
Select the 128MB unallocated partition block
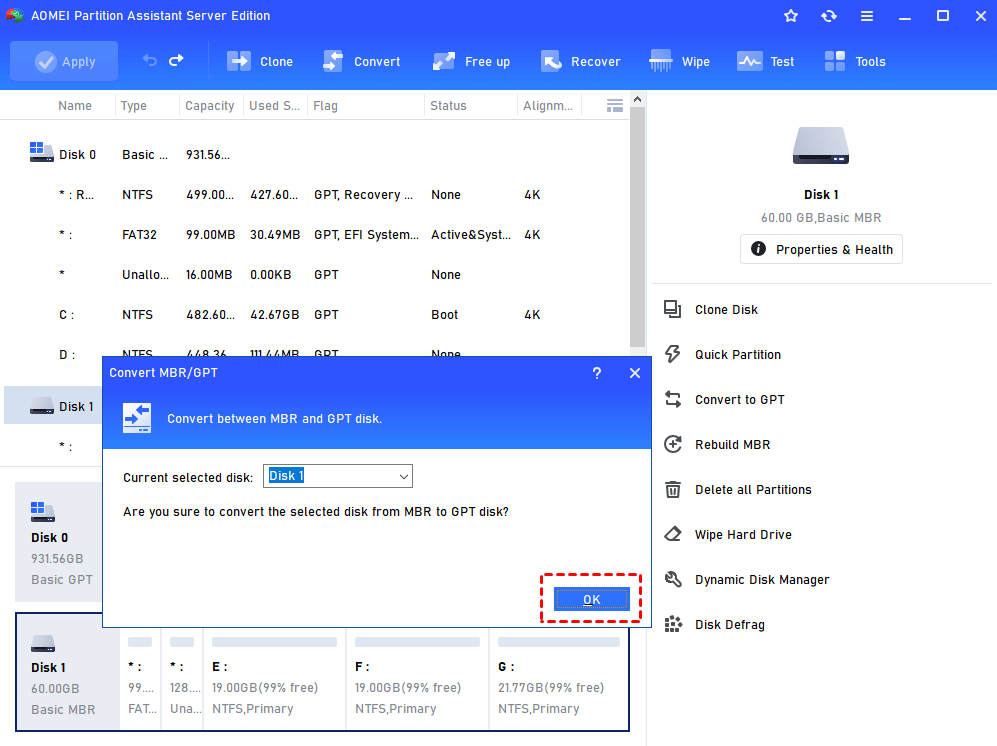point(182,679)
